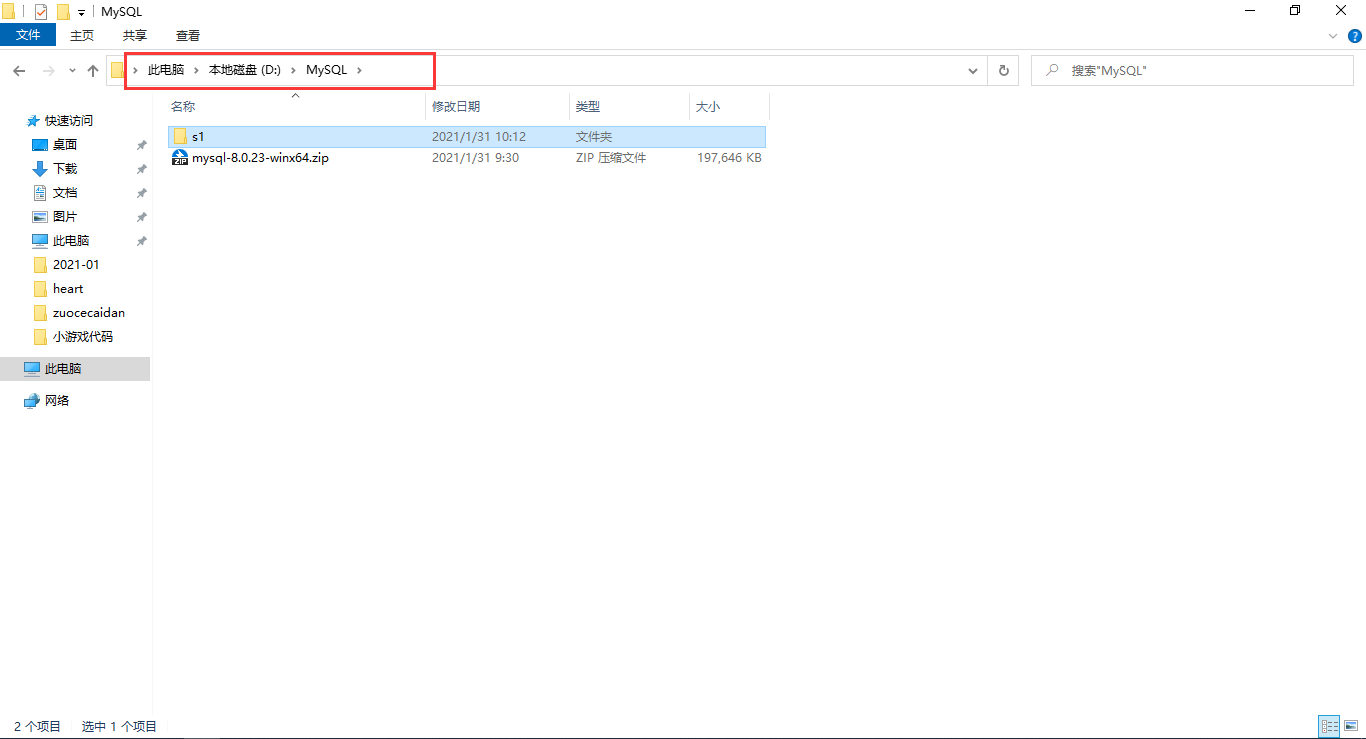The height and width of the screenshot is (739, 1366).
Task: Go forward with the Forward arrow
Action: [x=48, y=71]
